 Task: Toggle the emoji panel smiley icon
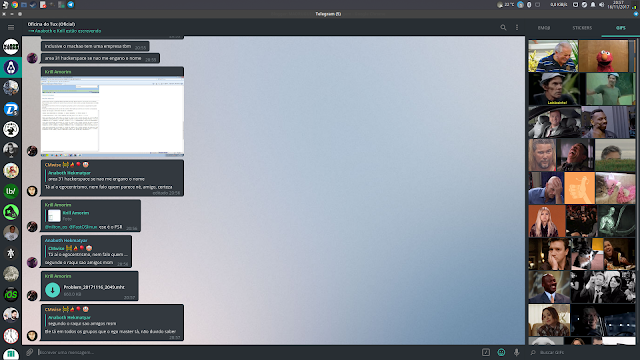pyautogui.click(x=501, y=352)
